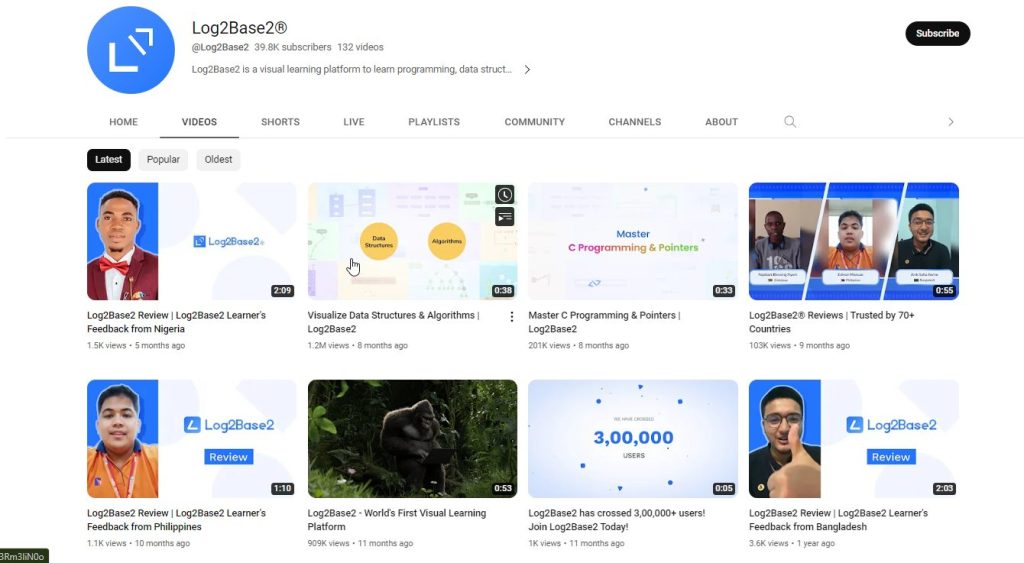This screenshot has width=1024, height=563.
Task: Click Add to Queue icon on thumbnail
Action: click(x=505, y=217)
